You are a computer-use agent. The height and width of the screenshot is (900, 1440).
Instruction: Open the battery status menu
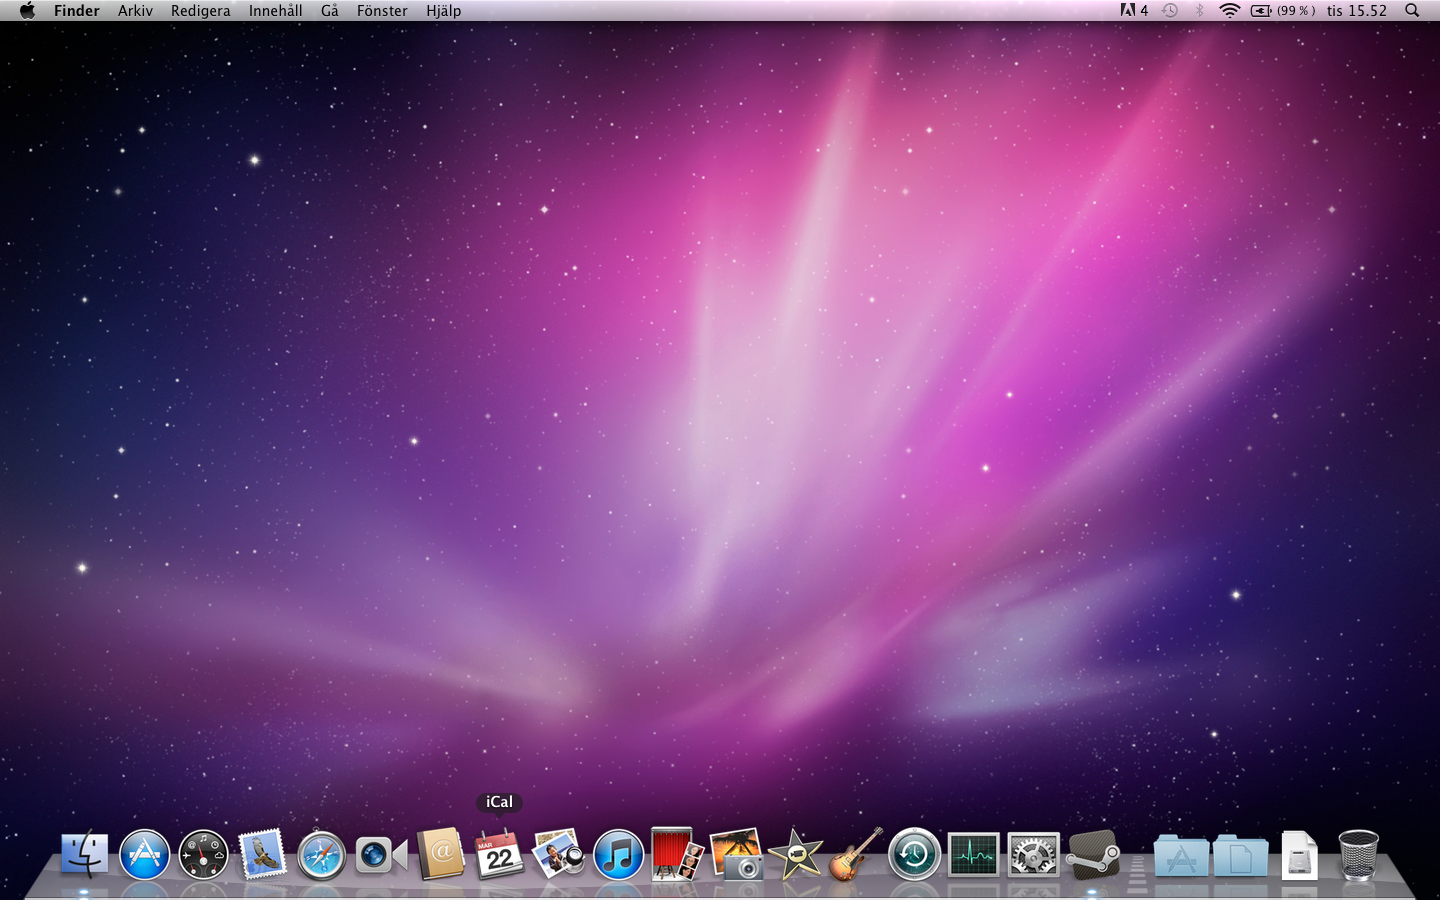[x=1282, y=11]
